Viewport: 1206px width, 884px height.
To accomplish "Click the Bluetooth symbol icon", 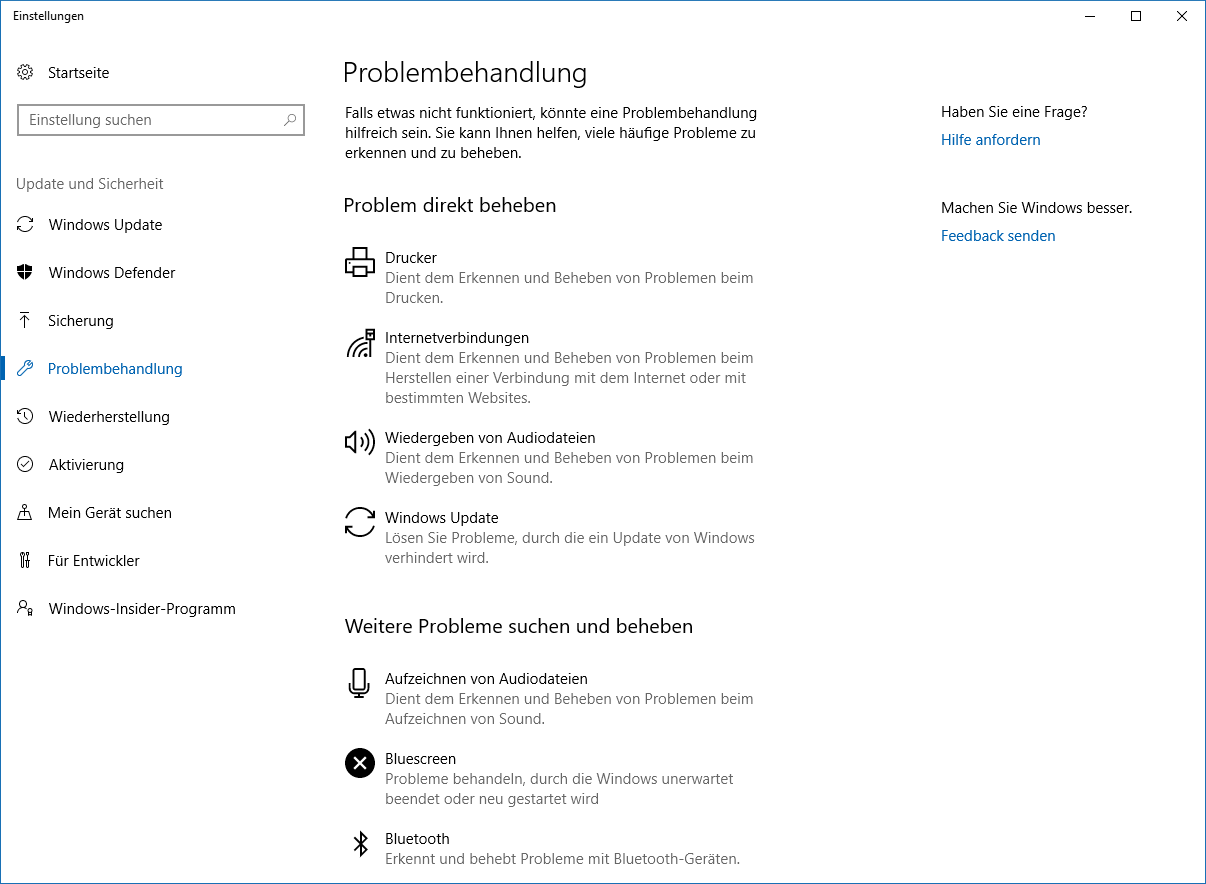I will point(360,843).
